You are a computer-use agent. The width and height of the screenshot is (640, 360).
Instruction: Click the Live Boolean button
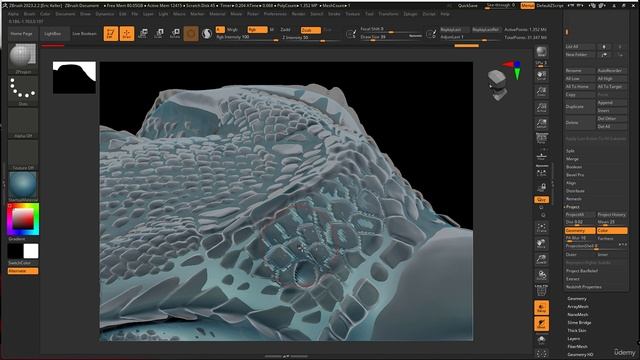(x=84, y=34)
